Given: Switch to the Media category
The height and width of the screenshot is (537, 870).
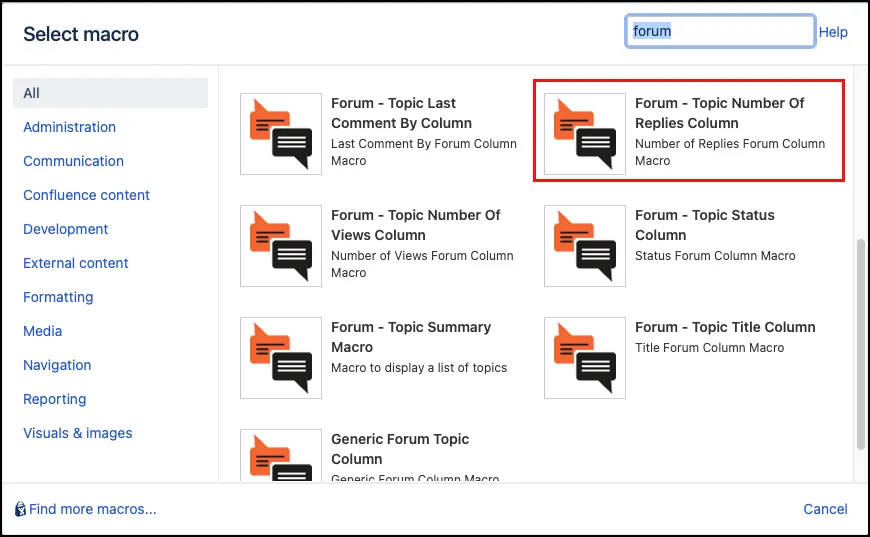Looking at the screenshot, I should tap(43, 331).
